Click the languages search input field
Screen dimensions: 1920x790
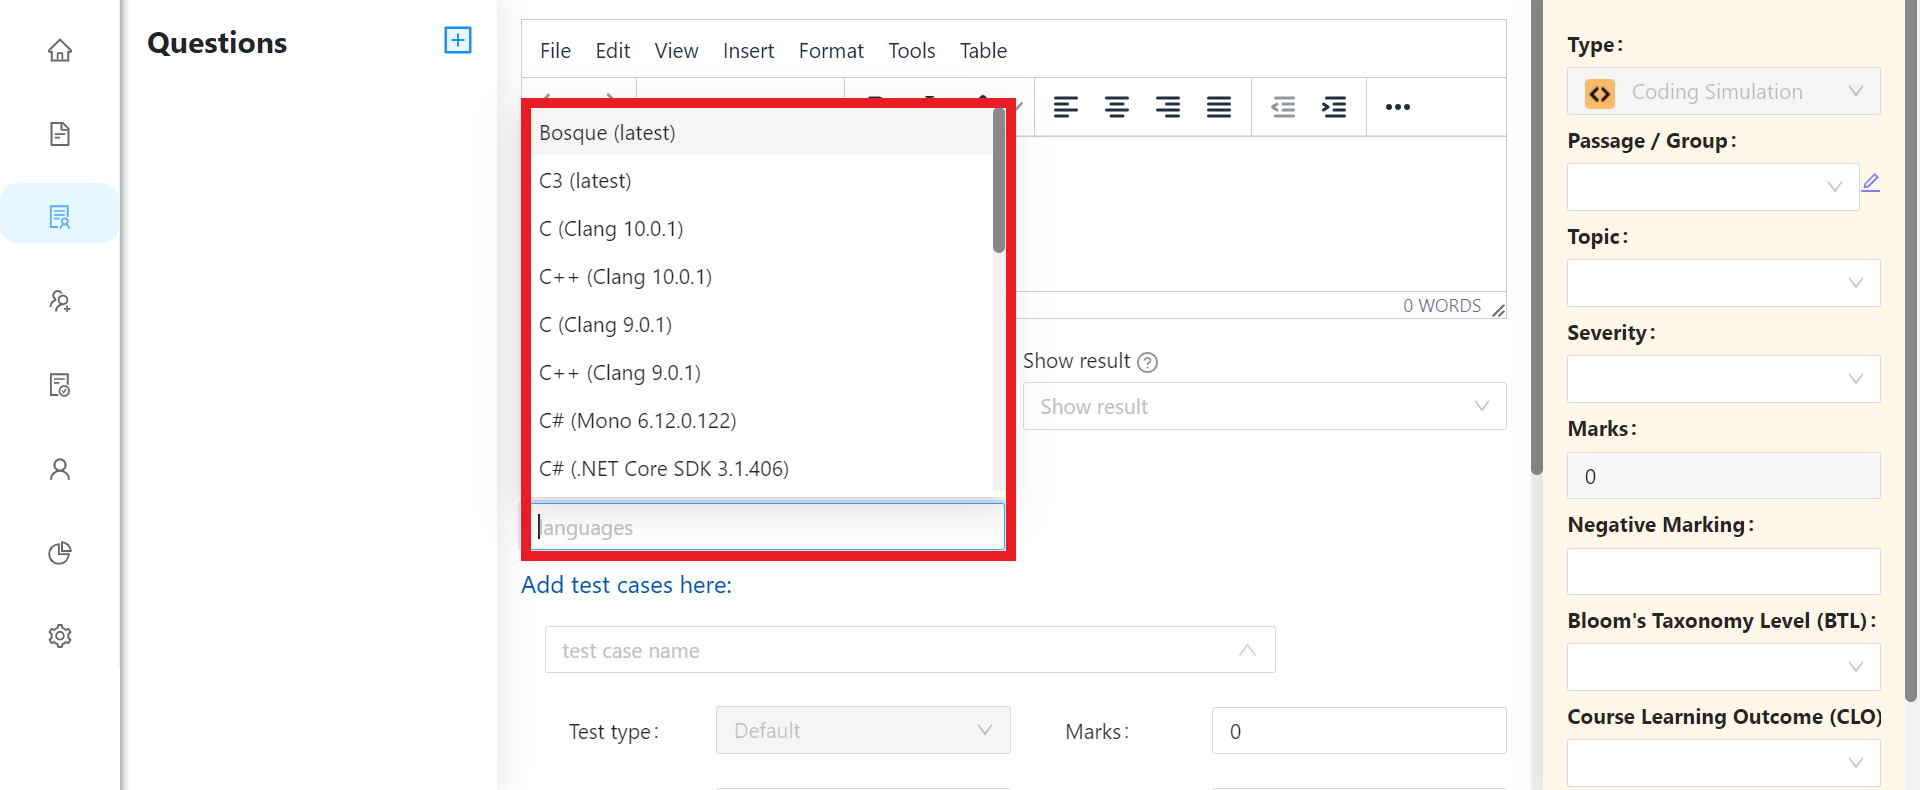(x=768, y=527)
